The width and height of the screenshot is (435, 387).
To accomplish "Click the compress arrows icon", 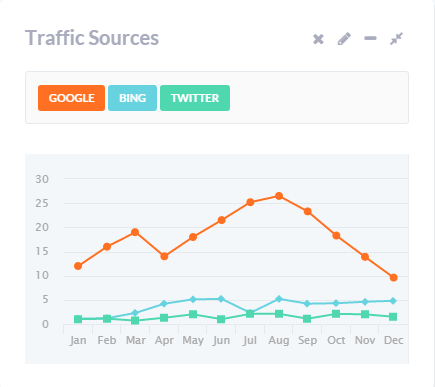I will [x=396, y=39].
